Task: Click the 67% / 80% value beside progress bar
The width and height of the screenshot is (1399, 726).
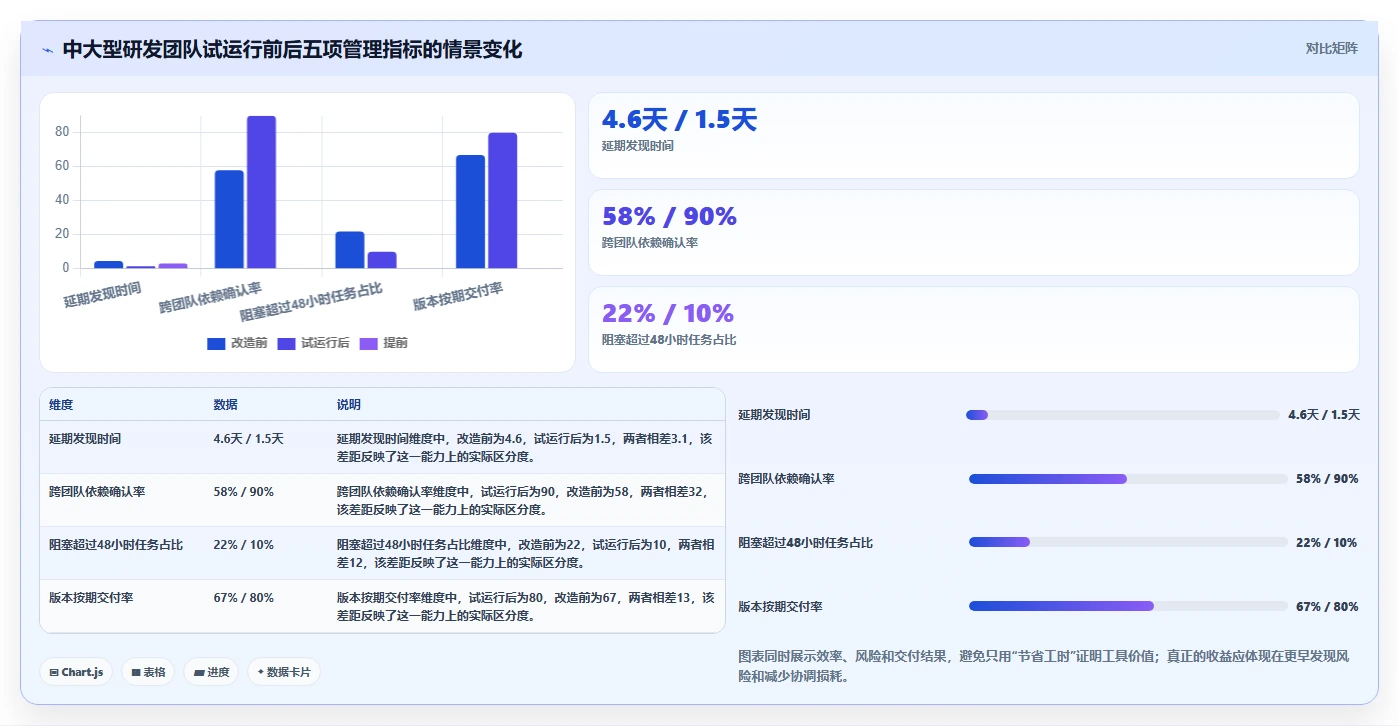Action: 1327,607
